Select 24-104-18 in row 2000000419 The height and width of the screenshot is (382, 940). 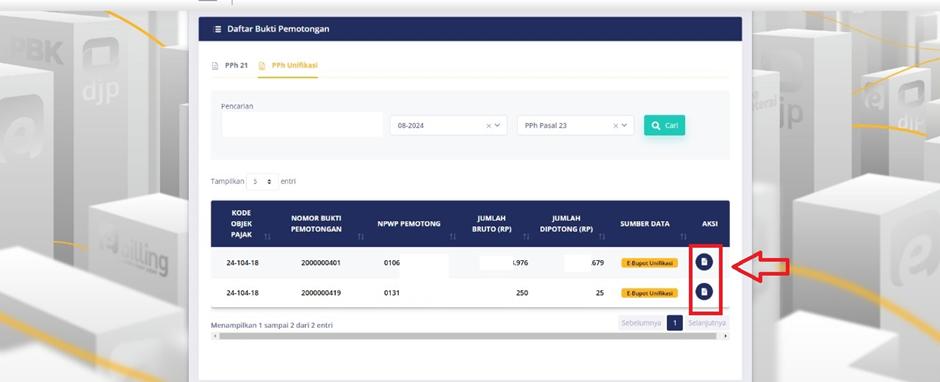(x=243, y=293)
